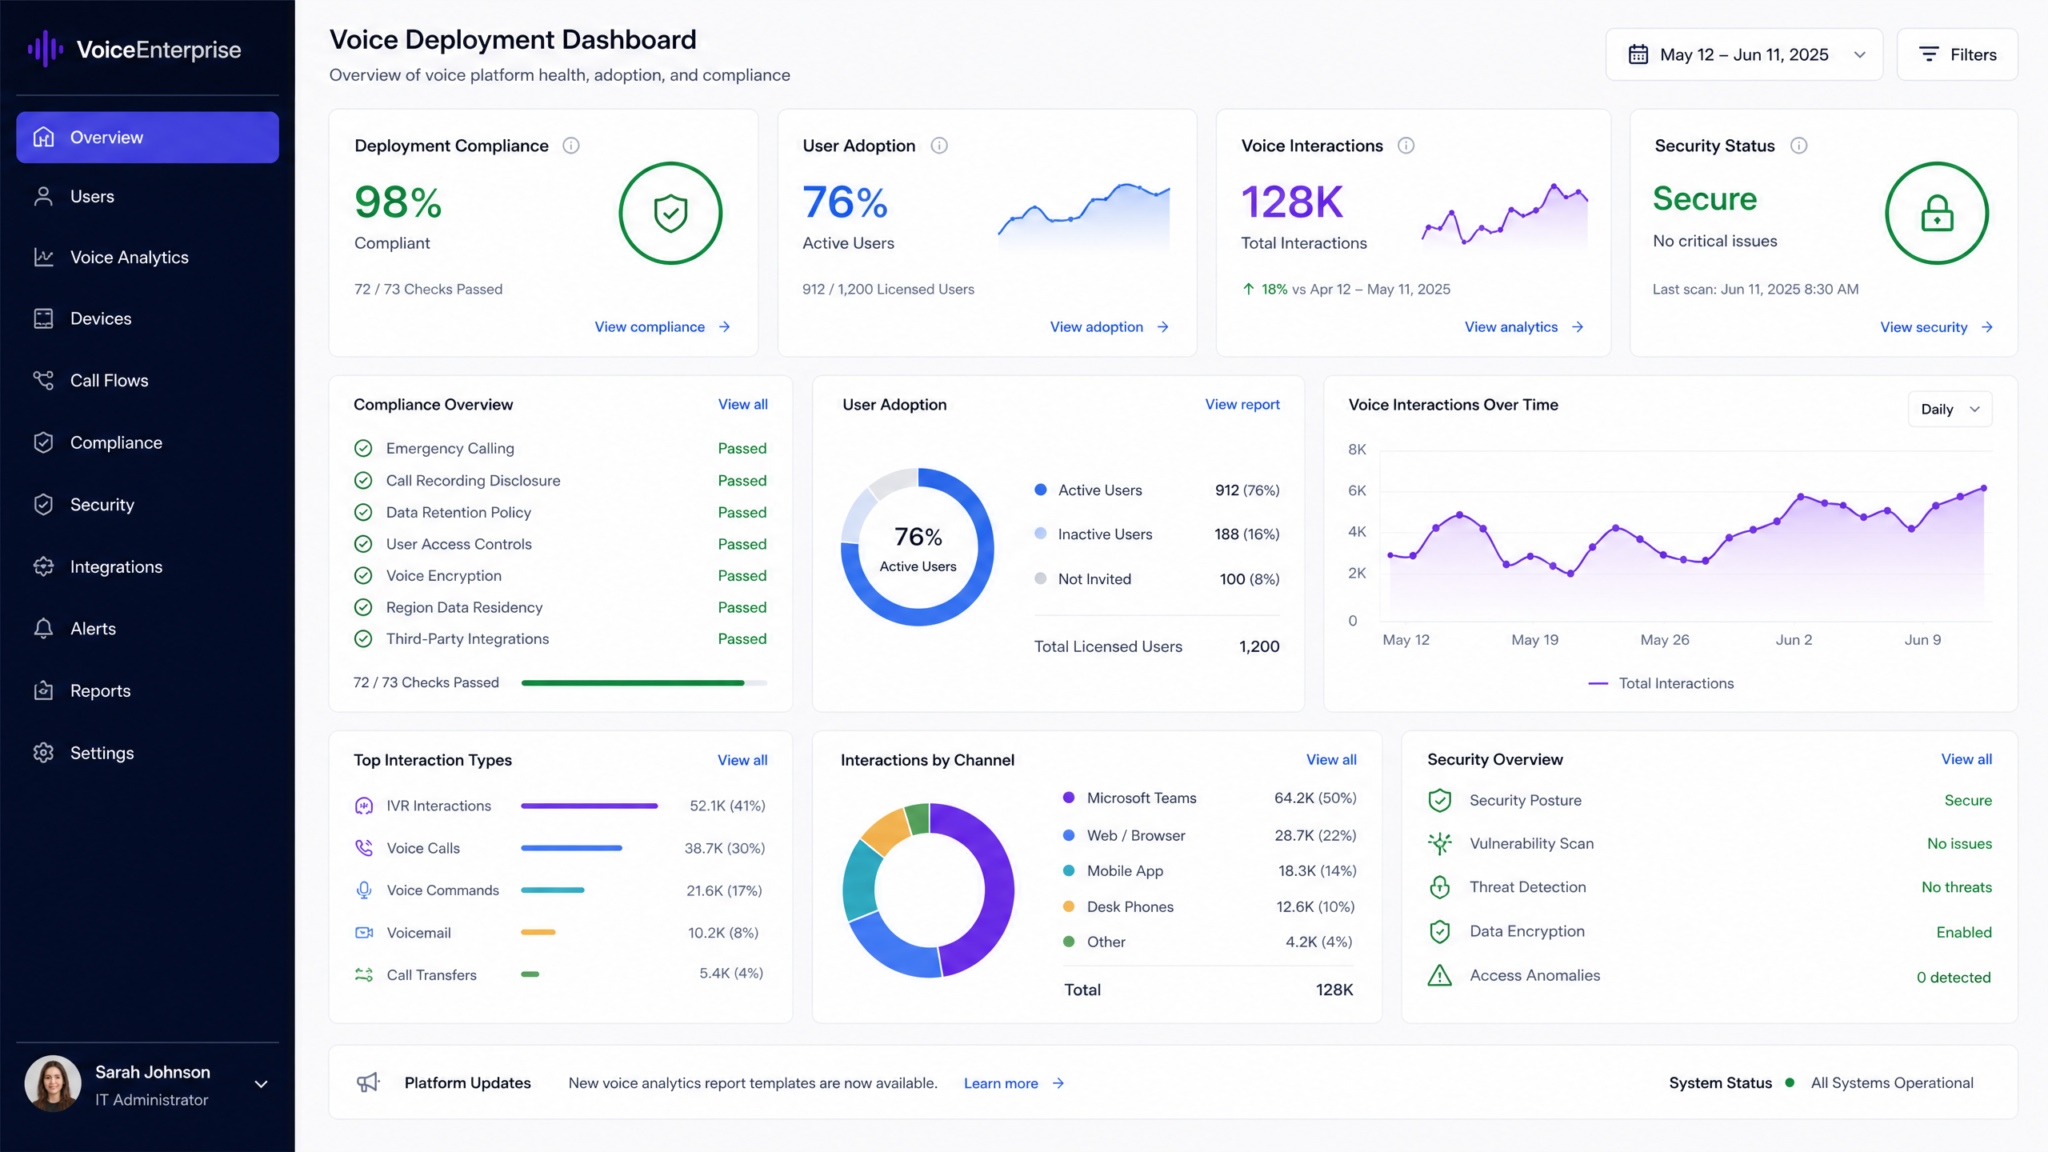Click the Call Transfers arrows icon
The height and width of the screenshot is (1152, 2048).
pyautogui.click(x=364, y=975)
